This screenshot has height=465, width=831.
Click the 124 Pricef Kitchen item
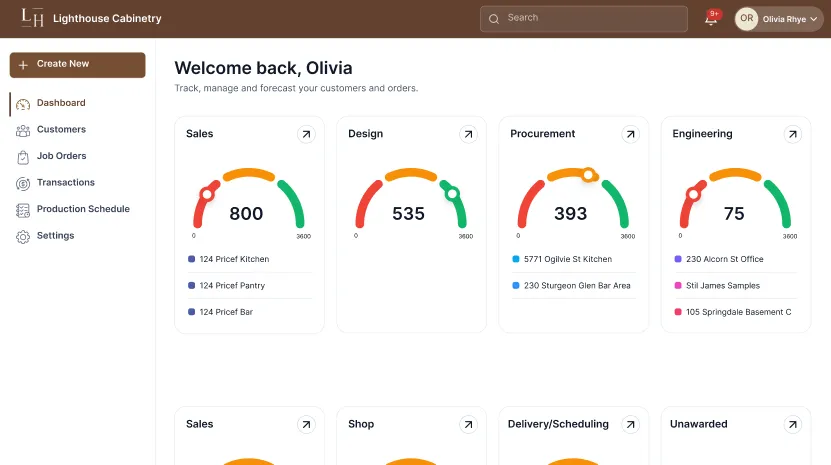(x=234, y=259)
